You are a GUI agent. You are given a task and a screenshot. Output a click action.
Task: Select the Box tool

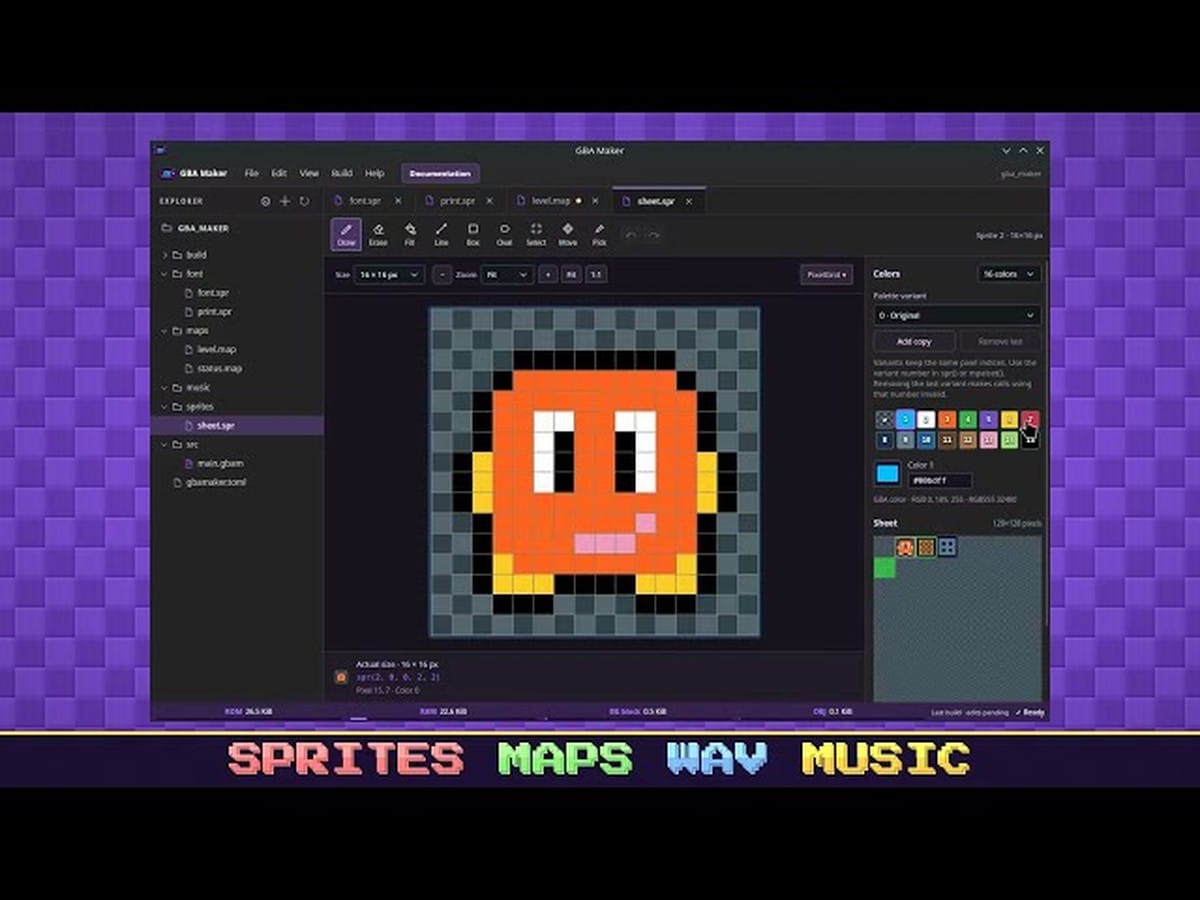pos(473,233)
